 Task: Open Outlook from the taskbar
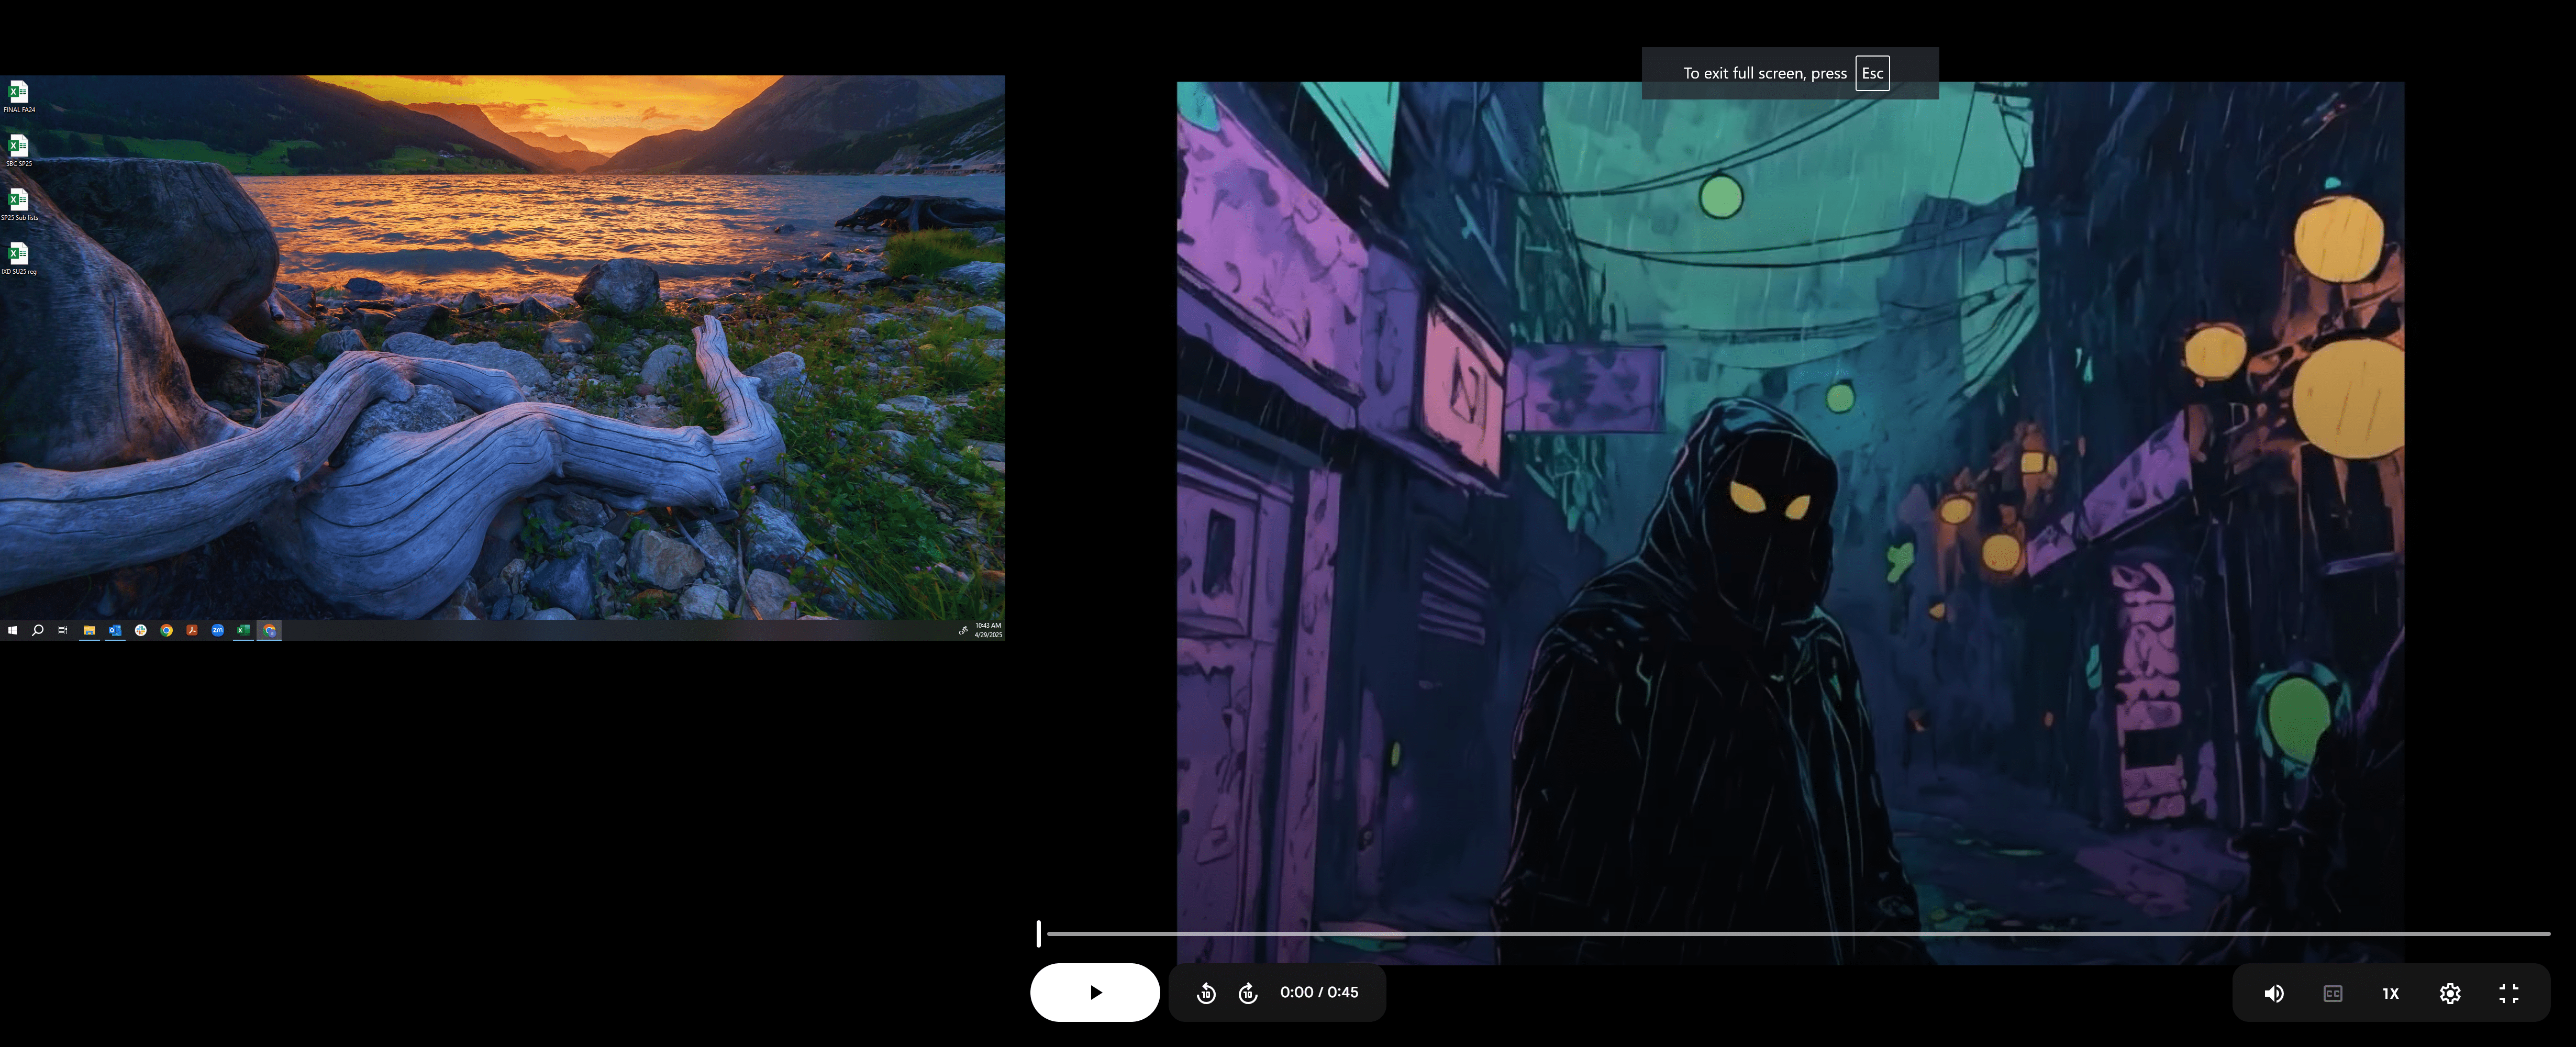115,630
